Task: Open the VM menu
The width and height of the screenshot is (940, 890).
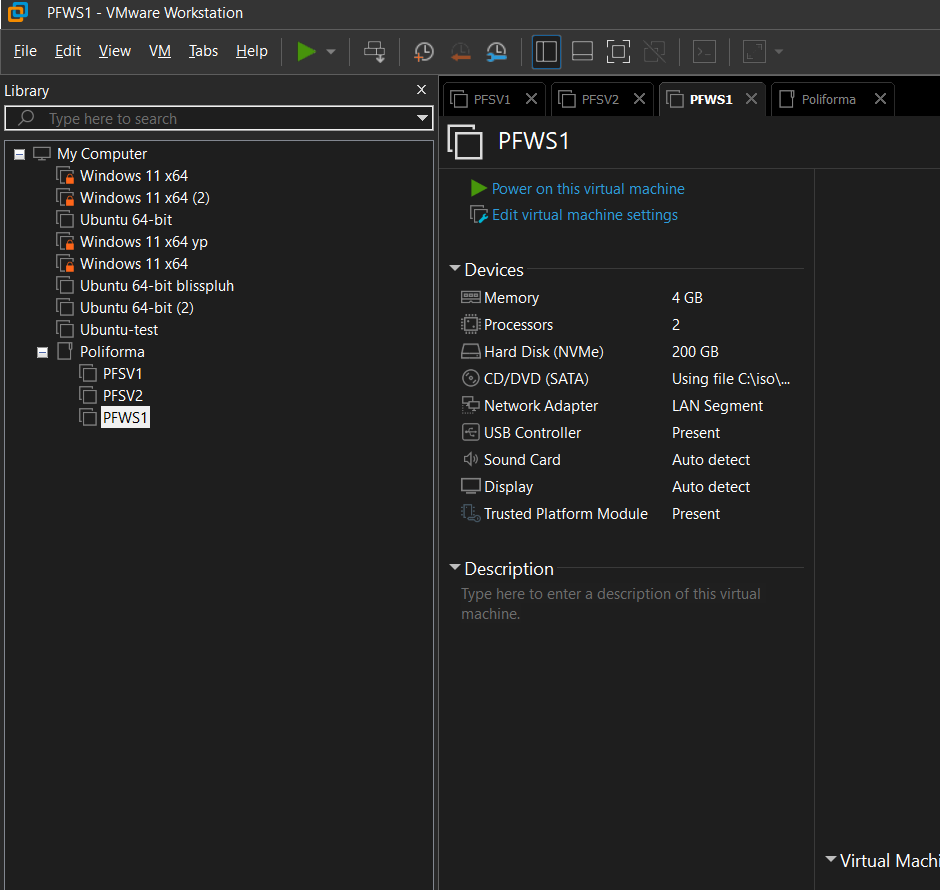Action: (x=159, y=51)
